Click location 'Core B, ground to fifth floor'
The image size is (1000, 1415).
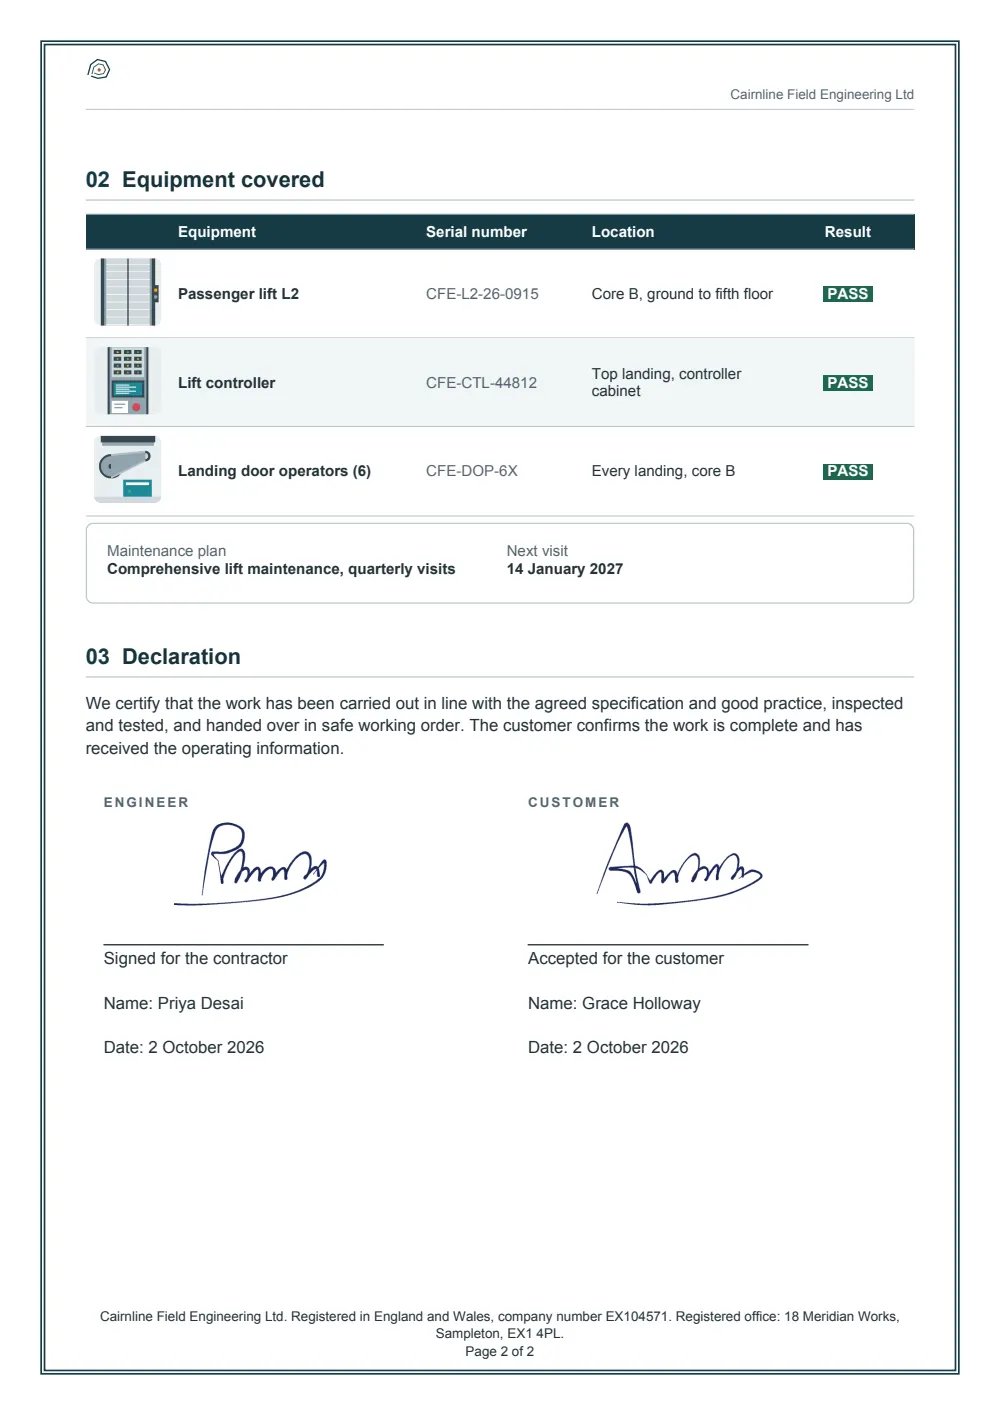click(x=682, y=294)
